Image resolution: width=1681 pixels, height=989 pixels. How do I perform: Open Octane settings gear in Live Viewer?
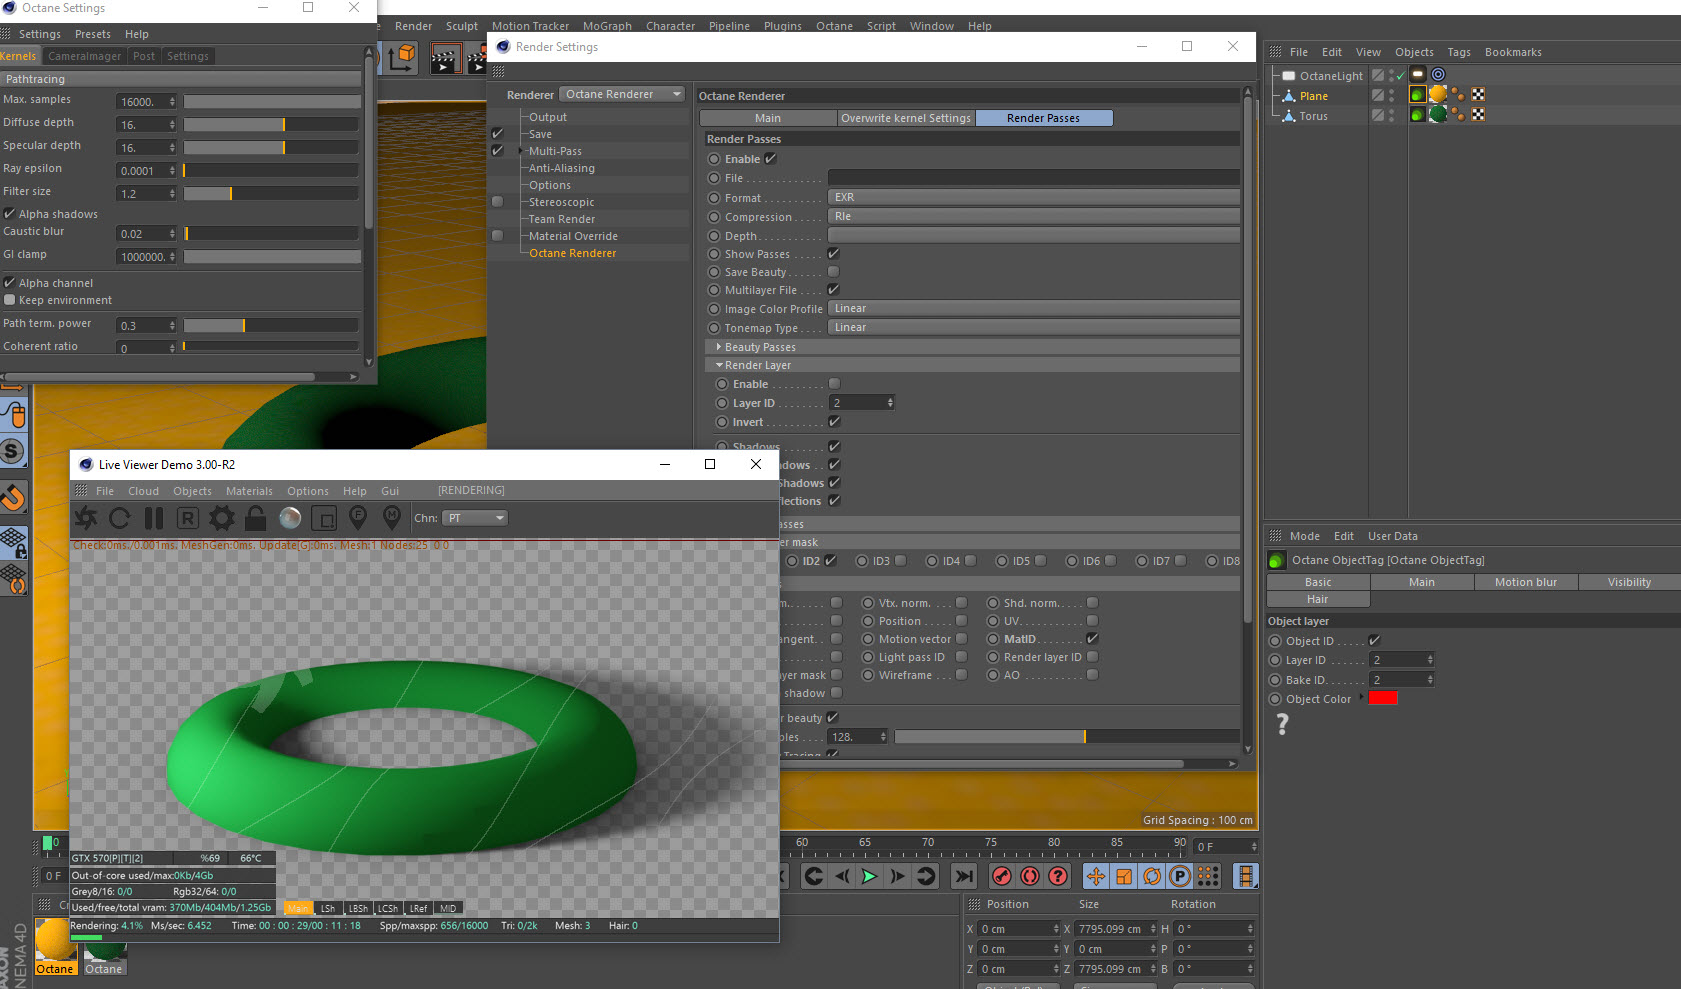(x=221, y=518)
